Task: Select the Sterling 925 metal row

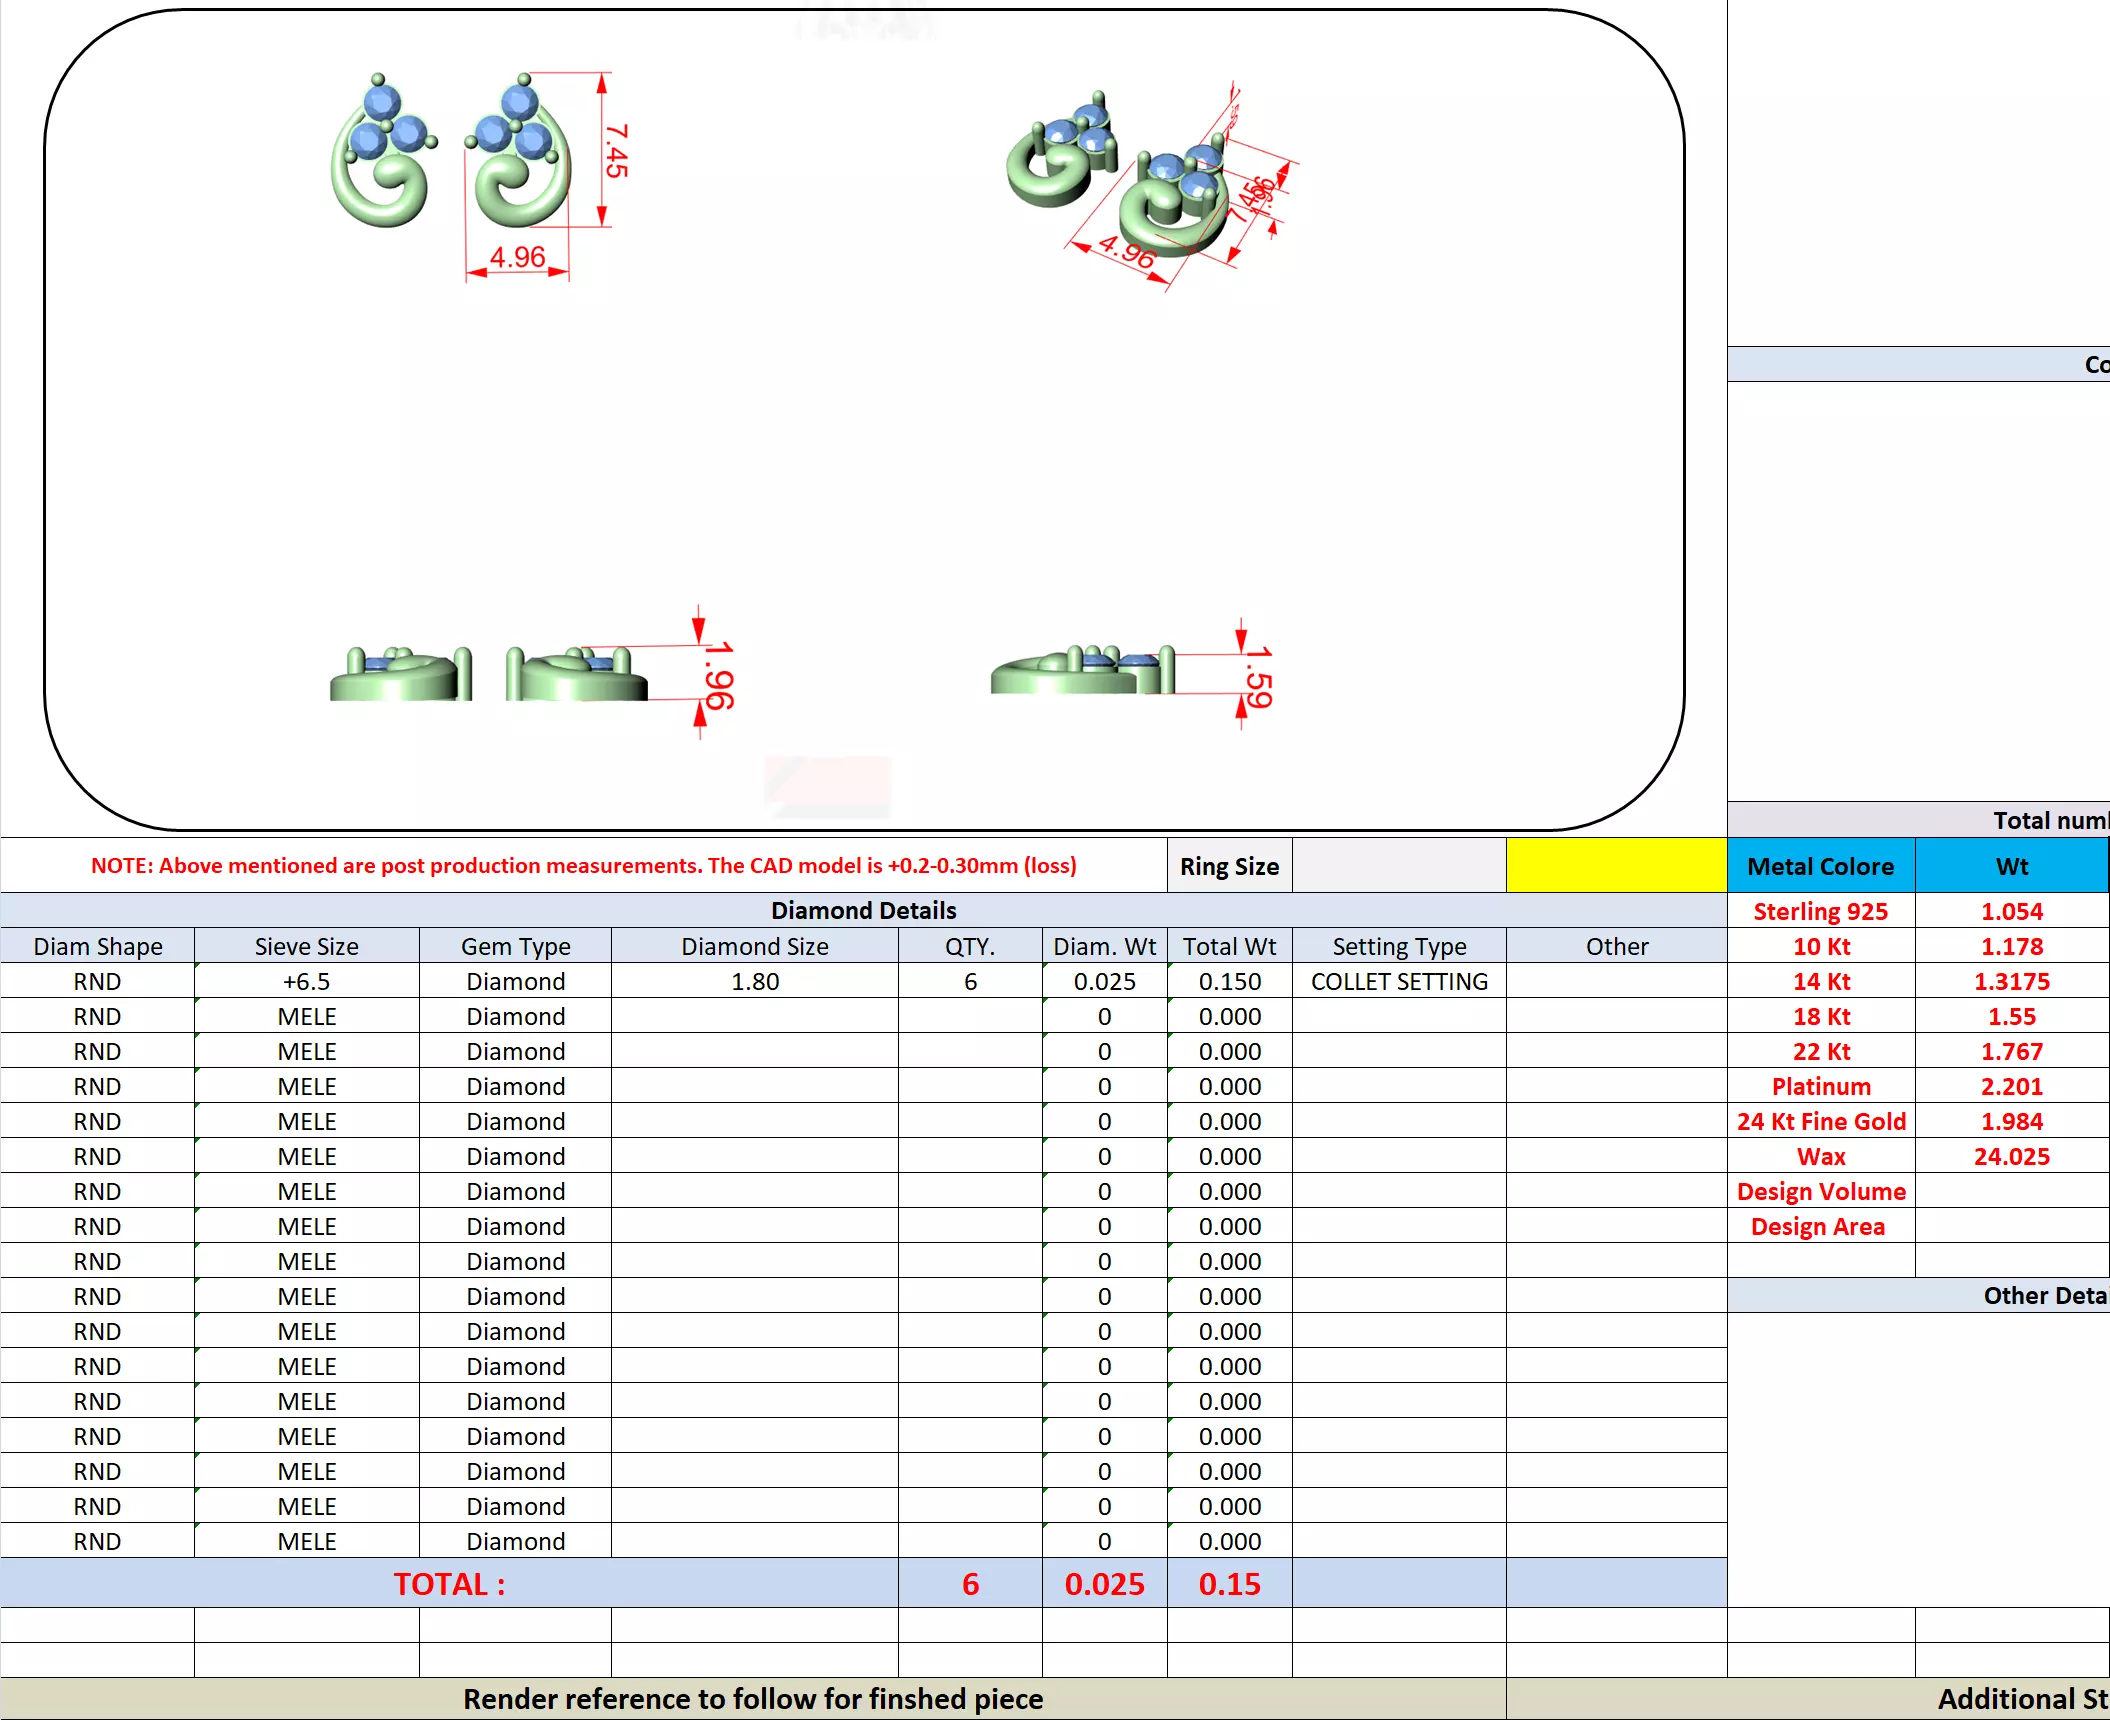Action: [1820, 911]
